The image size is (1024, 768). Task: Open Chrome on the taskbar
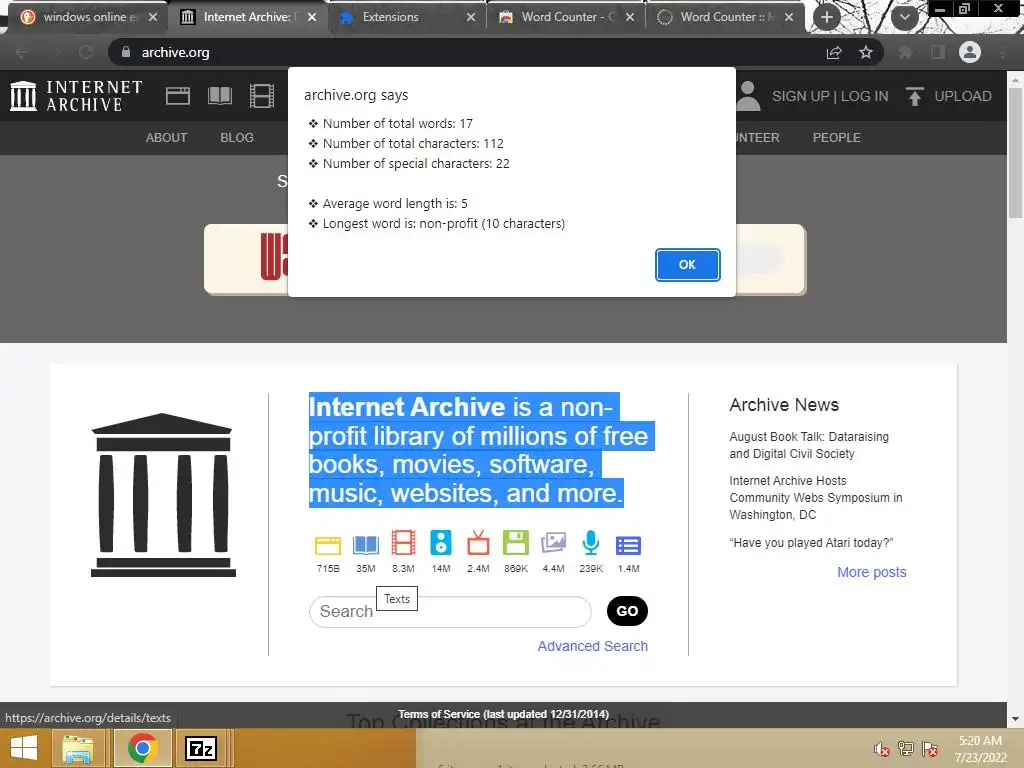[x=142, y=748]
